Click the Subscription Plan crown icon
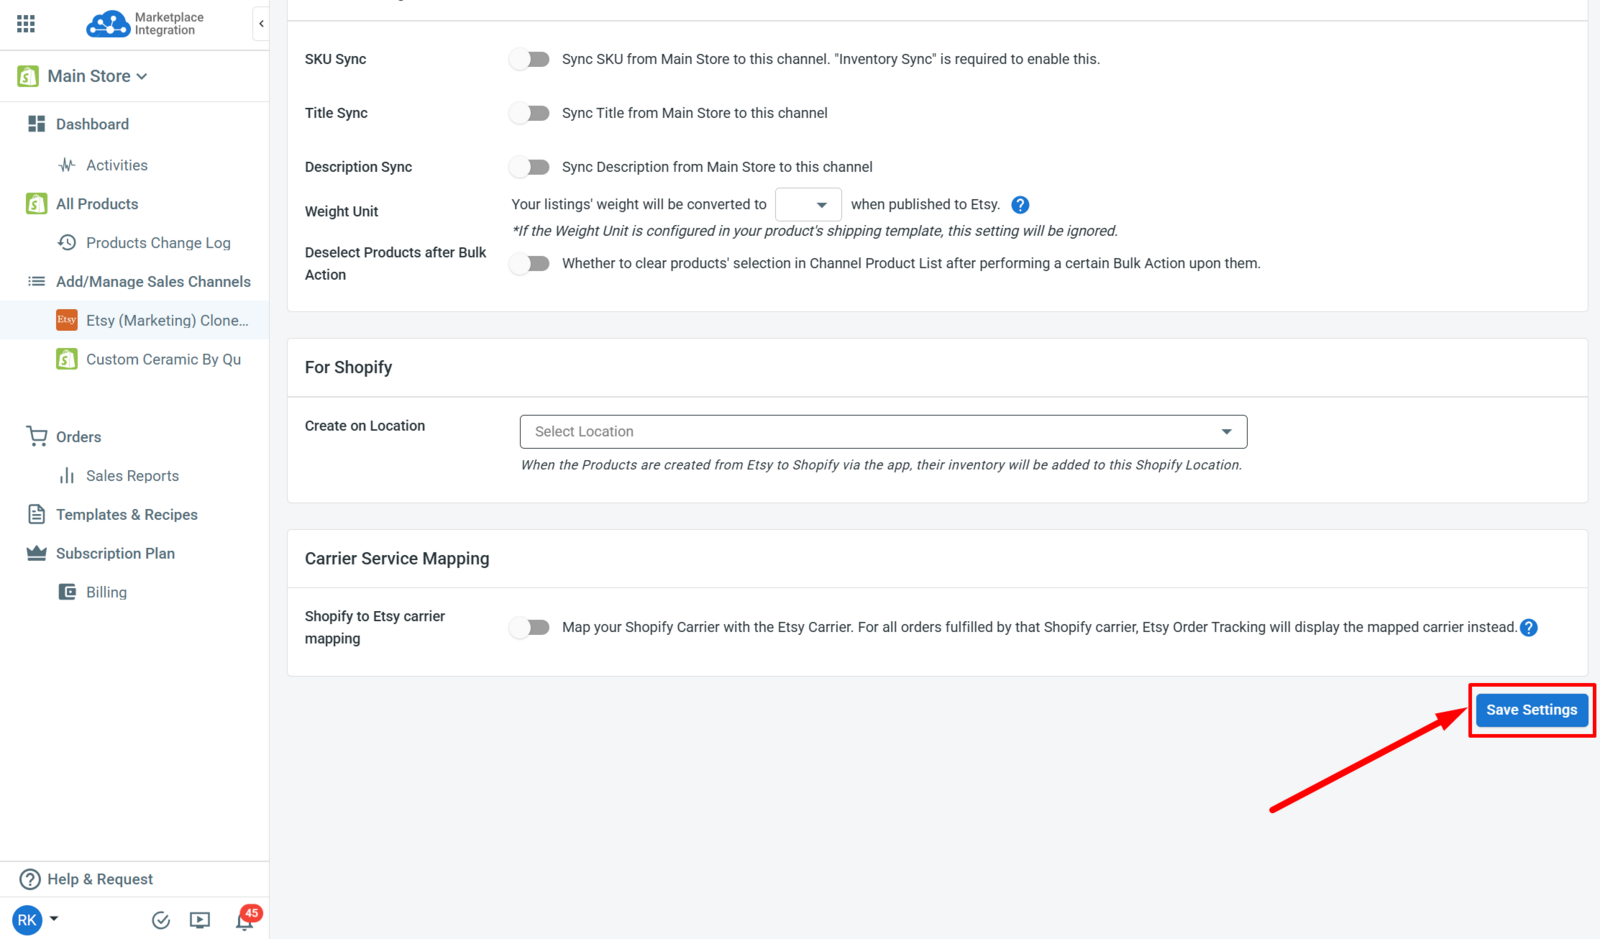Image resolution: width=1600 pixels, height=939 pixels. click(x=37, y=553)
